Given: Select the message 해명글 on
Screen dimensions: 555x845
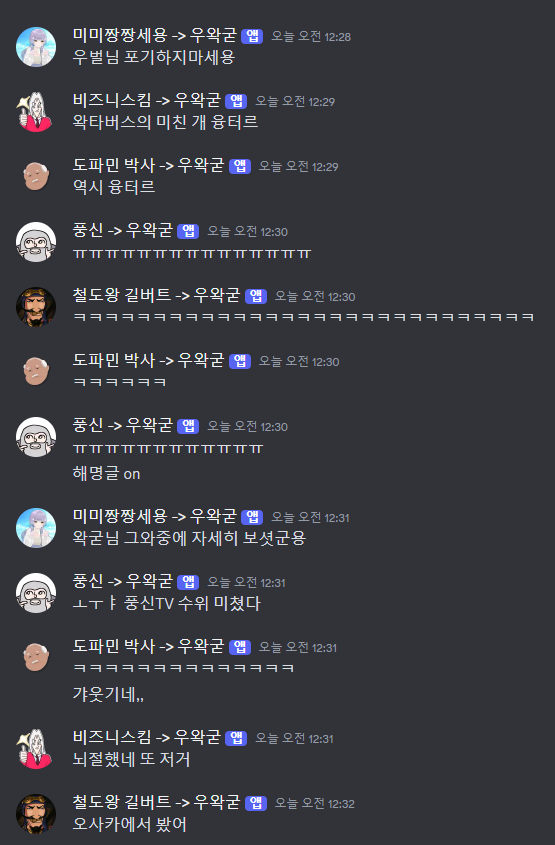Looking at the screenshot, I should click(x=107, y=474).
